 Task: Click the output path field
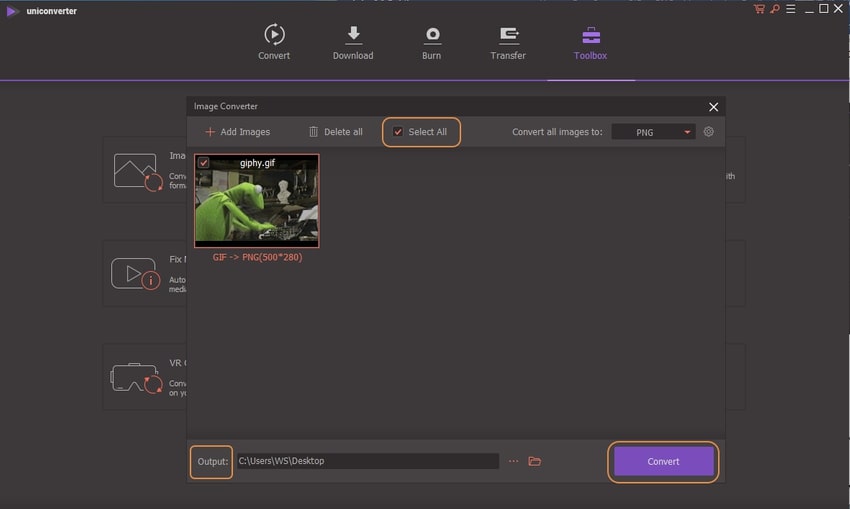click(366, 461)
